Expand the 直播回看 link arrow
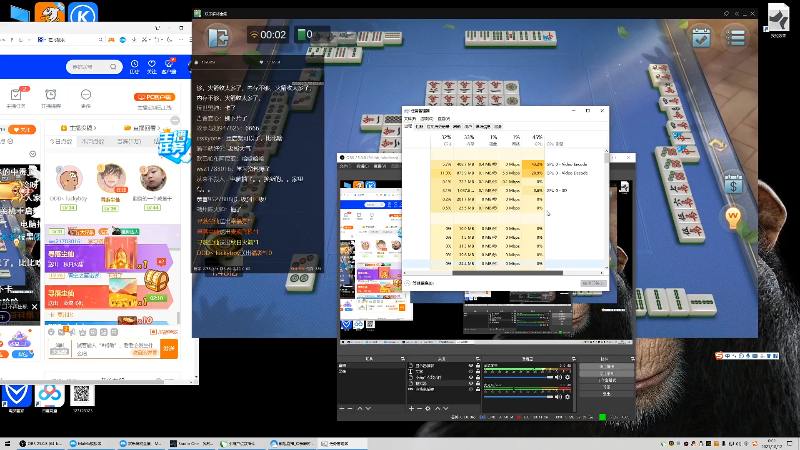Image resolution: width=800 pixels, height=450 pixels. tap(159, 128)
